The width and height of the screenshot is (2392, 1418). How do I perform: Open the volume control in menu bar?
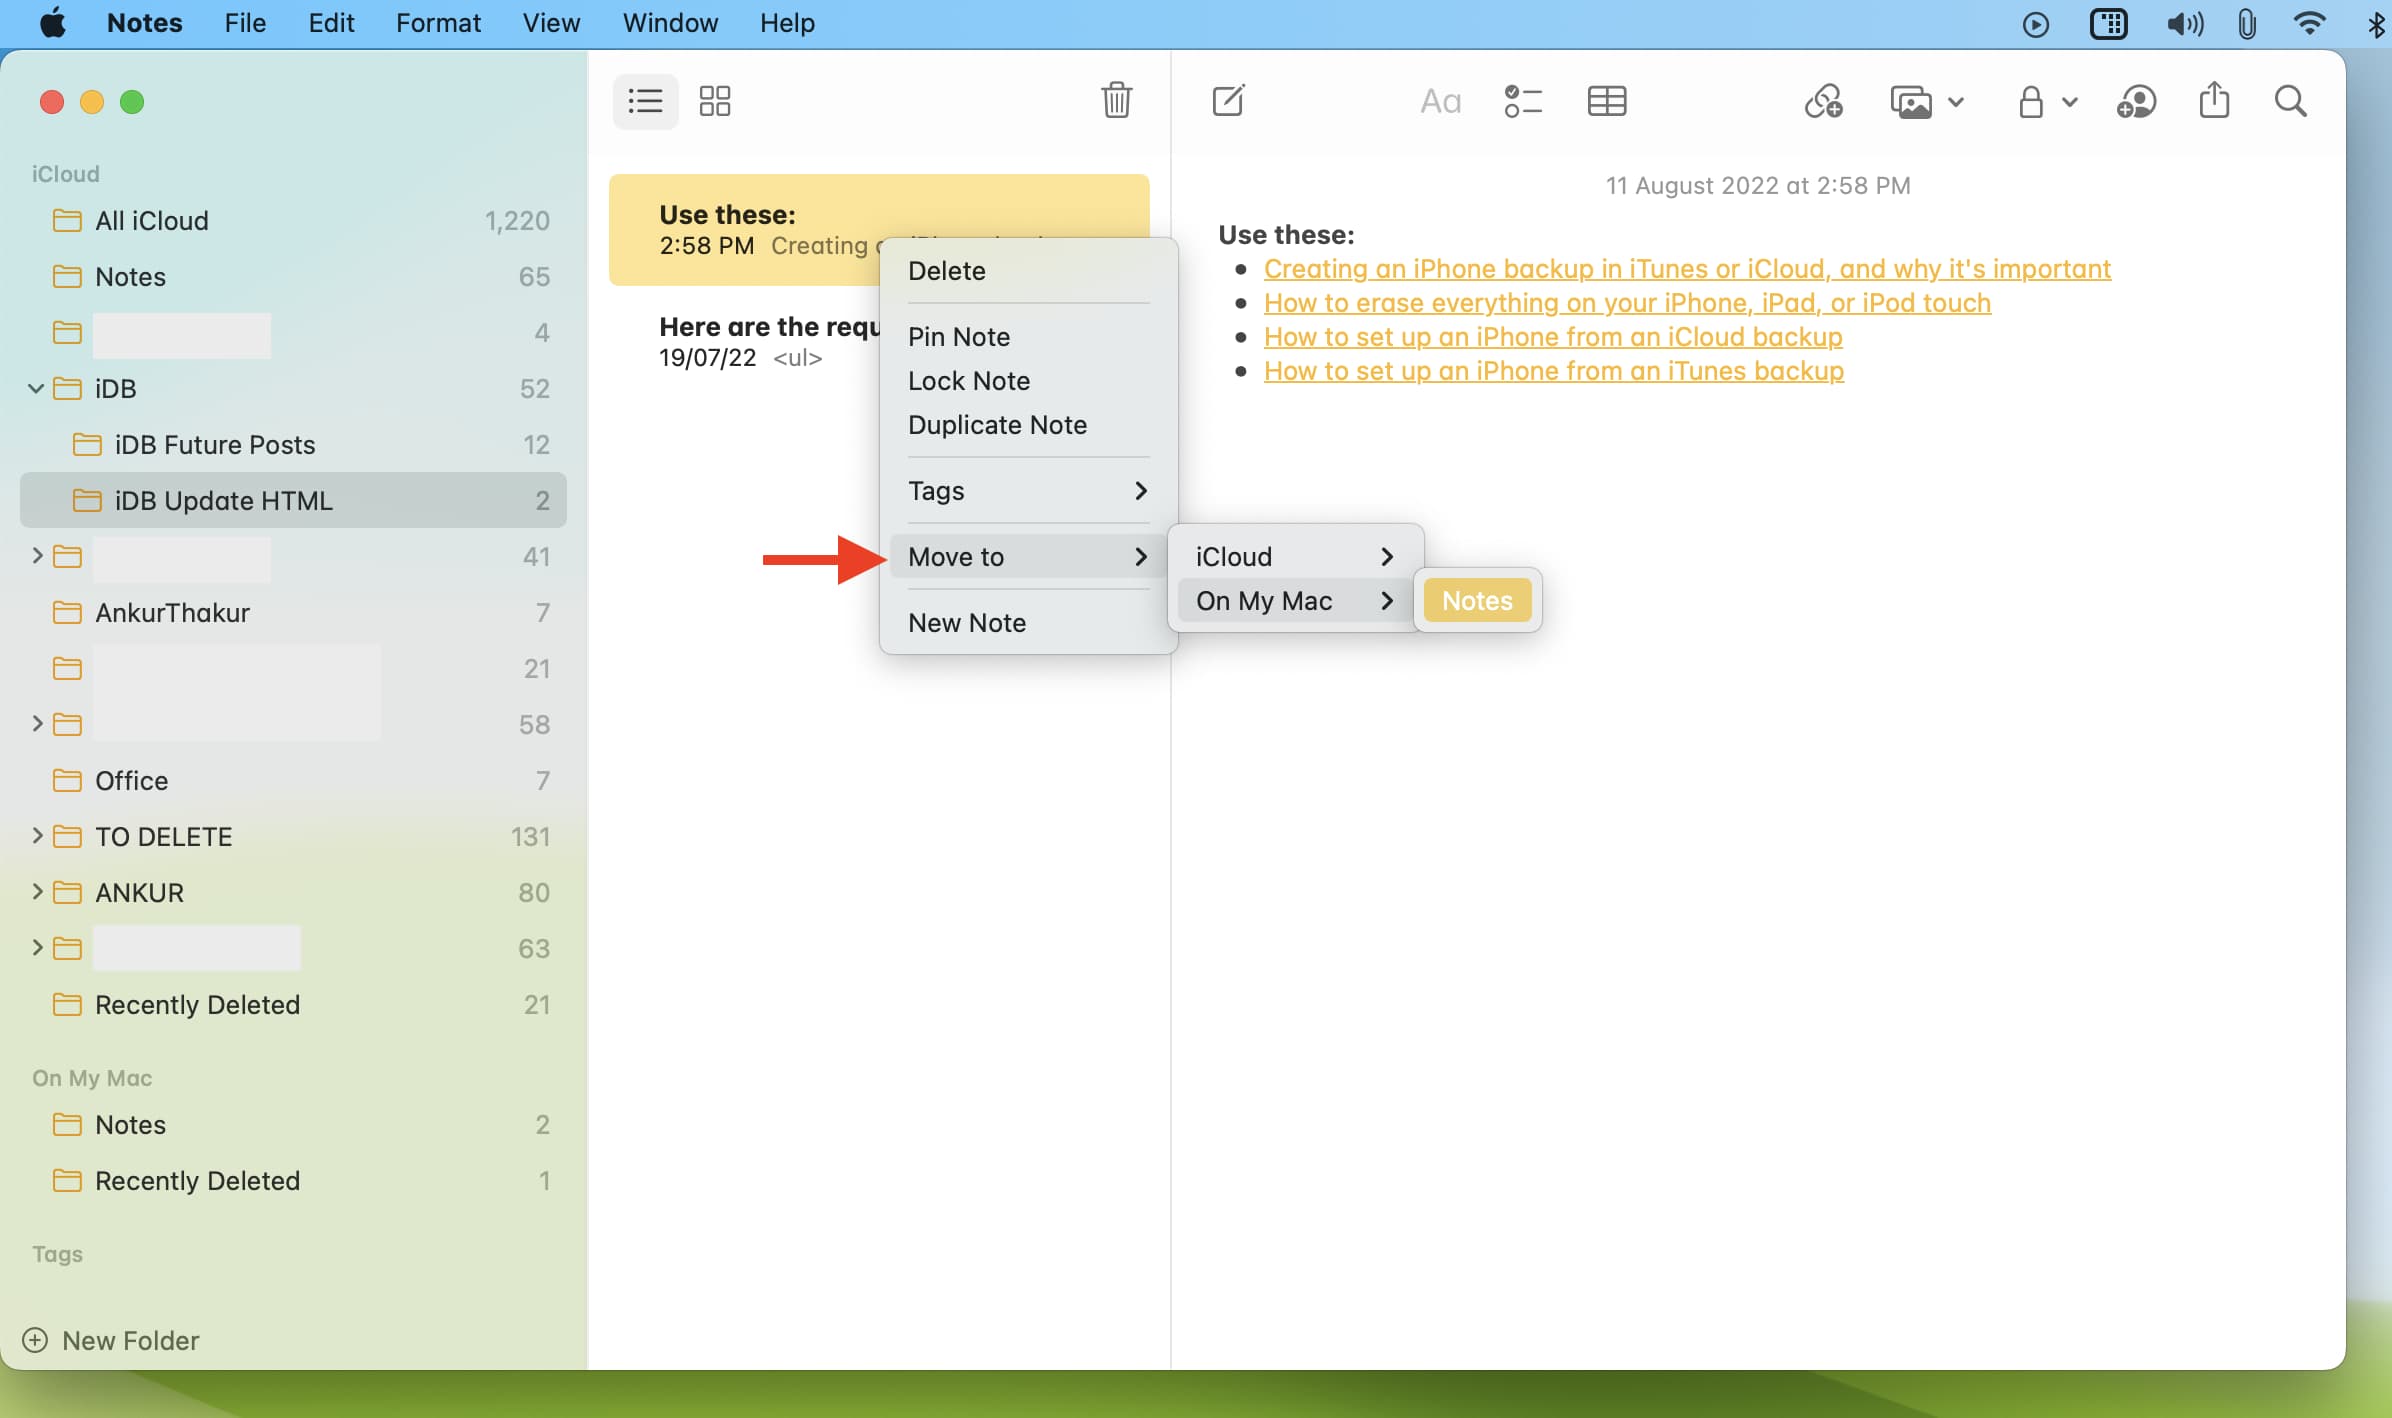tap(2185, 23)
